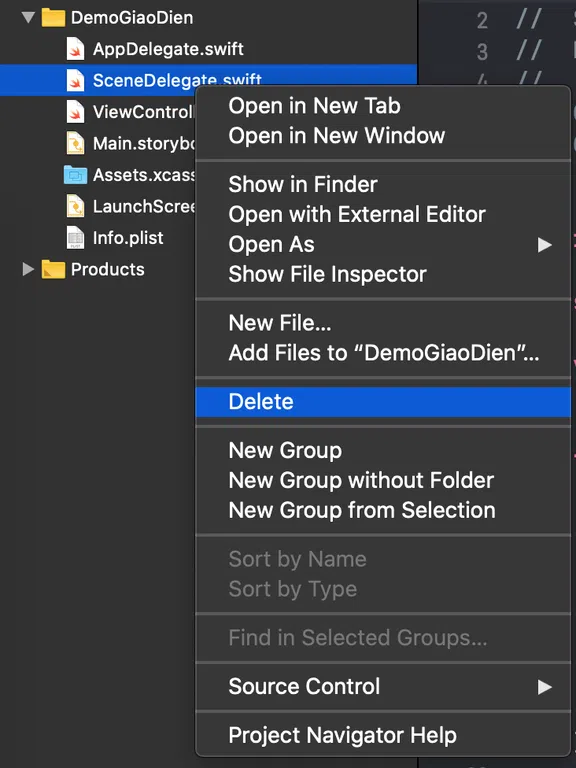Expand the Products group disclosure triangle
The width and height of the screenshot is (576, 768).
[x=28, y=269]
